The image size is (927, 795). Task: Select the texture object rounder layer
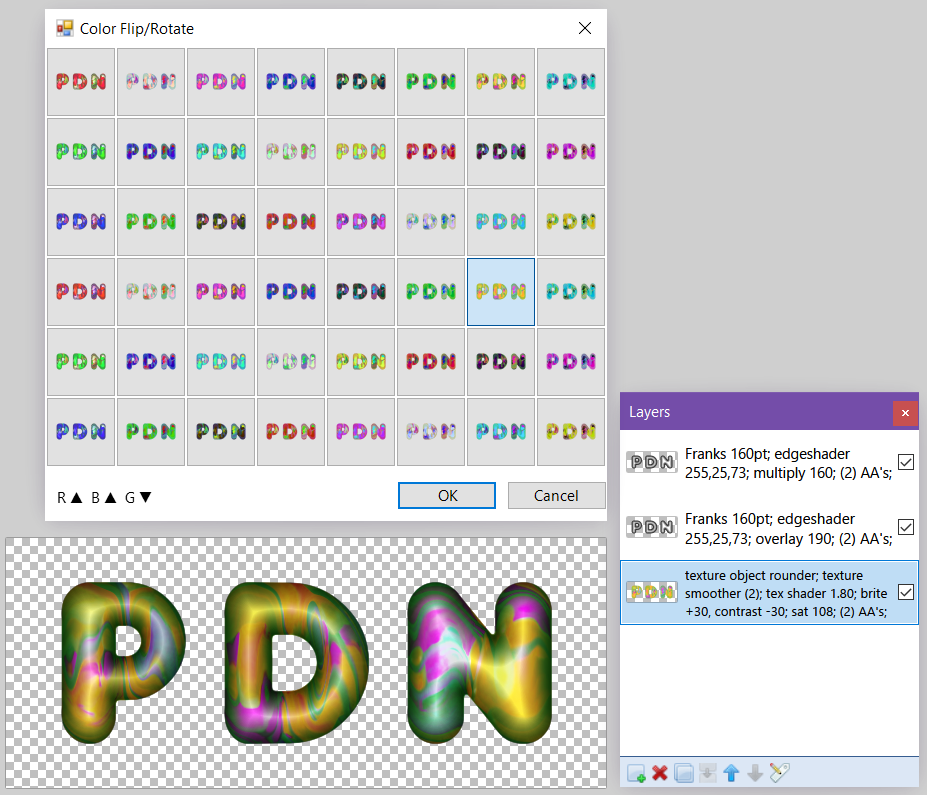(x=770, y=592)
